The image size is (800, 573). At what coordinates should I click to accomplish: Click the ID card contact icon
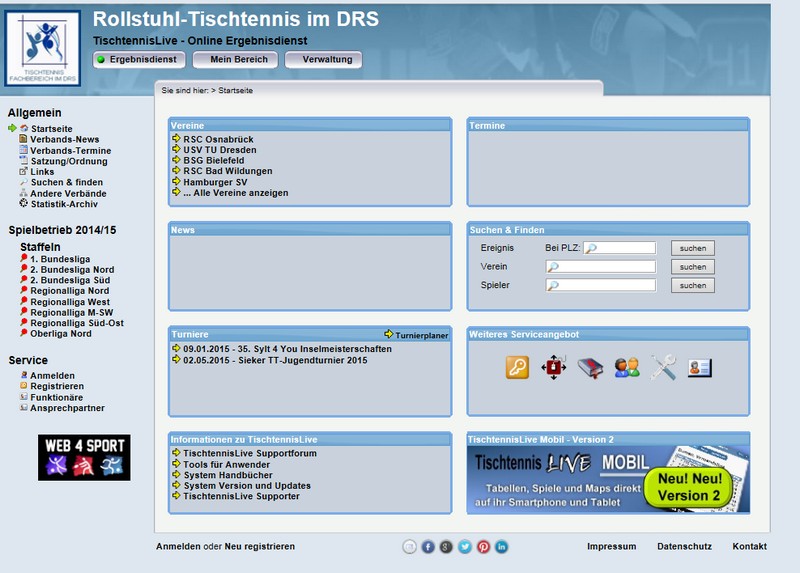tap(700, 367)
